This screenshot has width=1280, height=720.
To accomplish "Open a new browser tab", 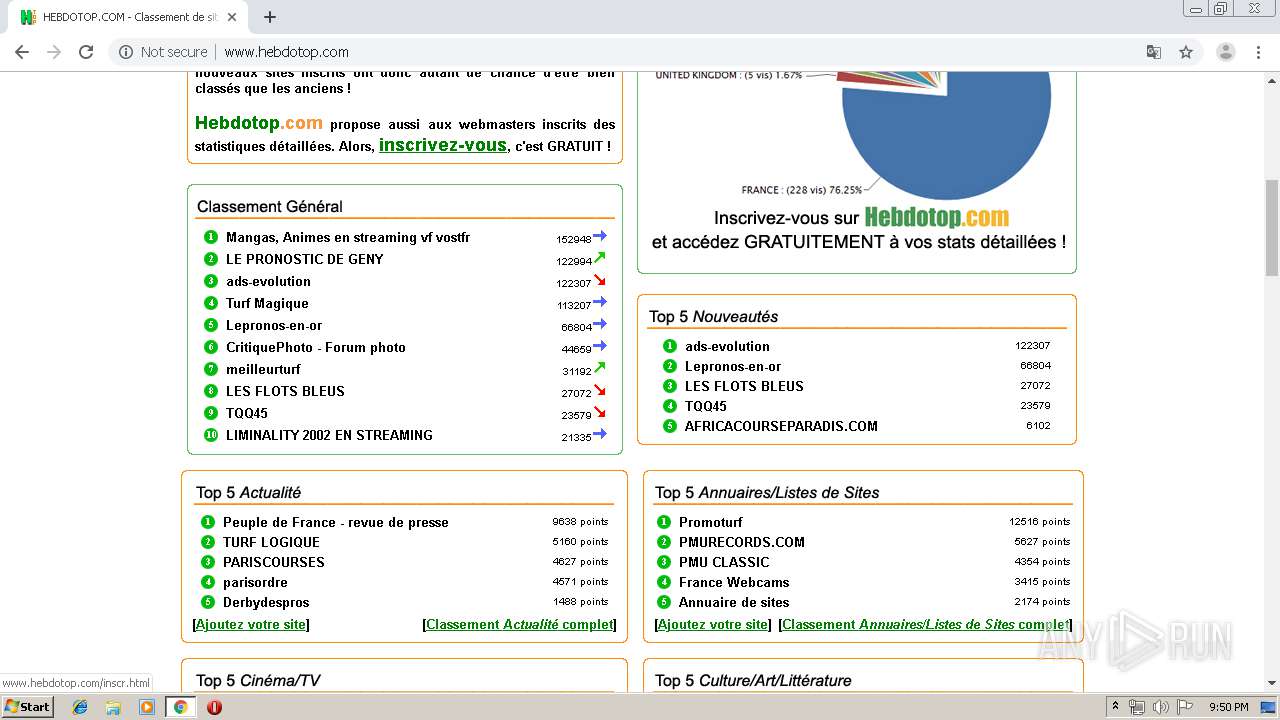I will tap(269, 17).
